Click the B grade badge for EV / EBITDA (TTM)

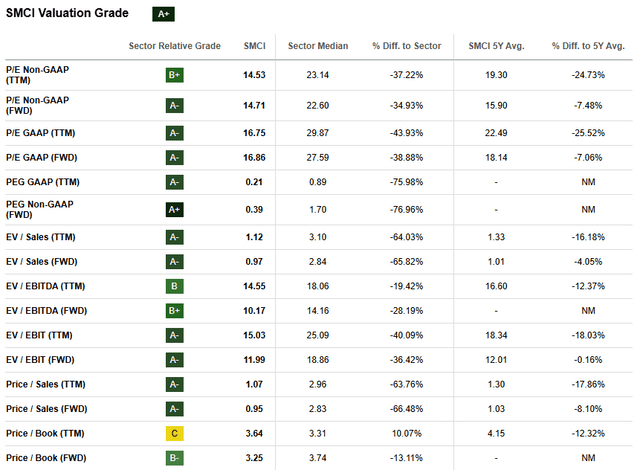pos(175,286)
